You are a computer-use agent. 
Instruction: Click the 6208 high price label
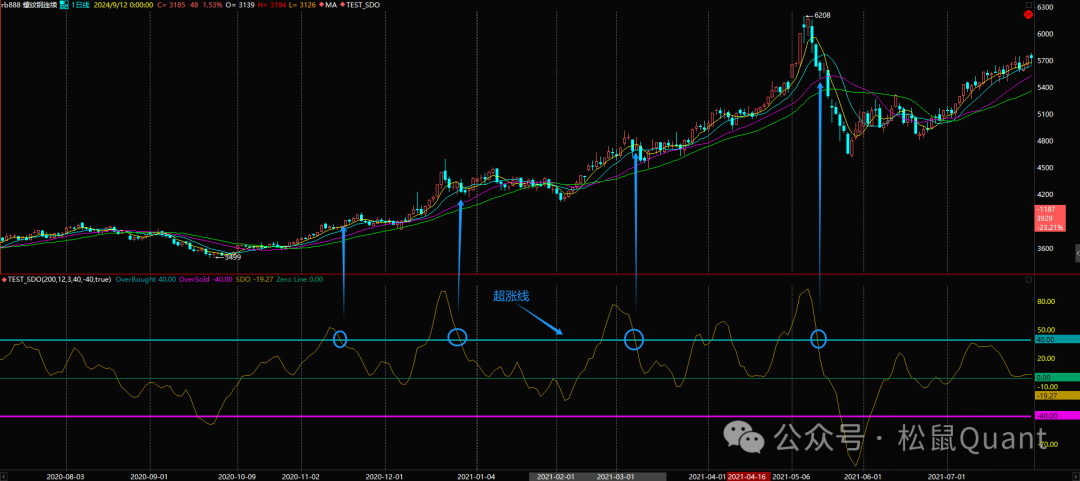coord(822,16)
